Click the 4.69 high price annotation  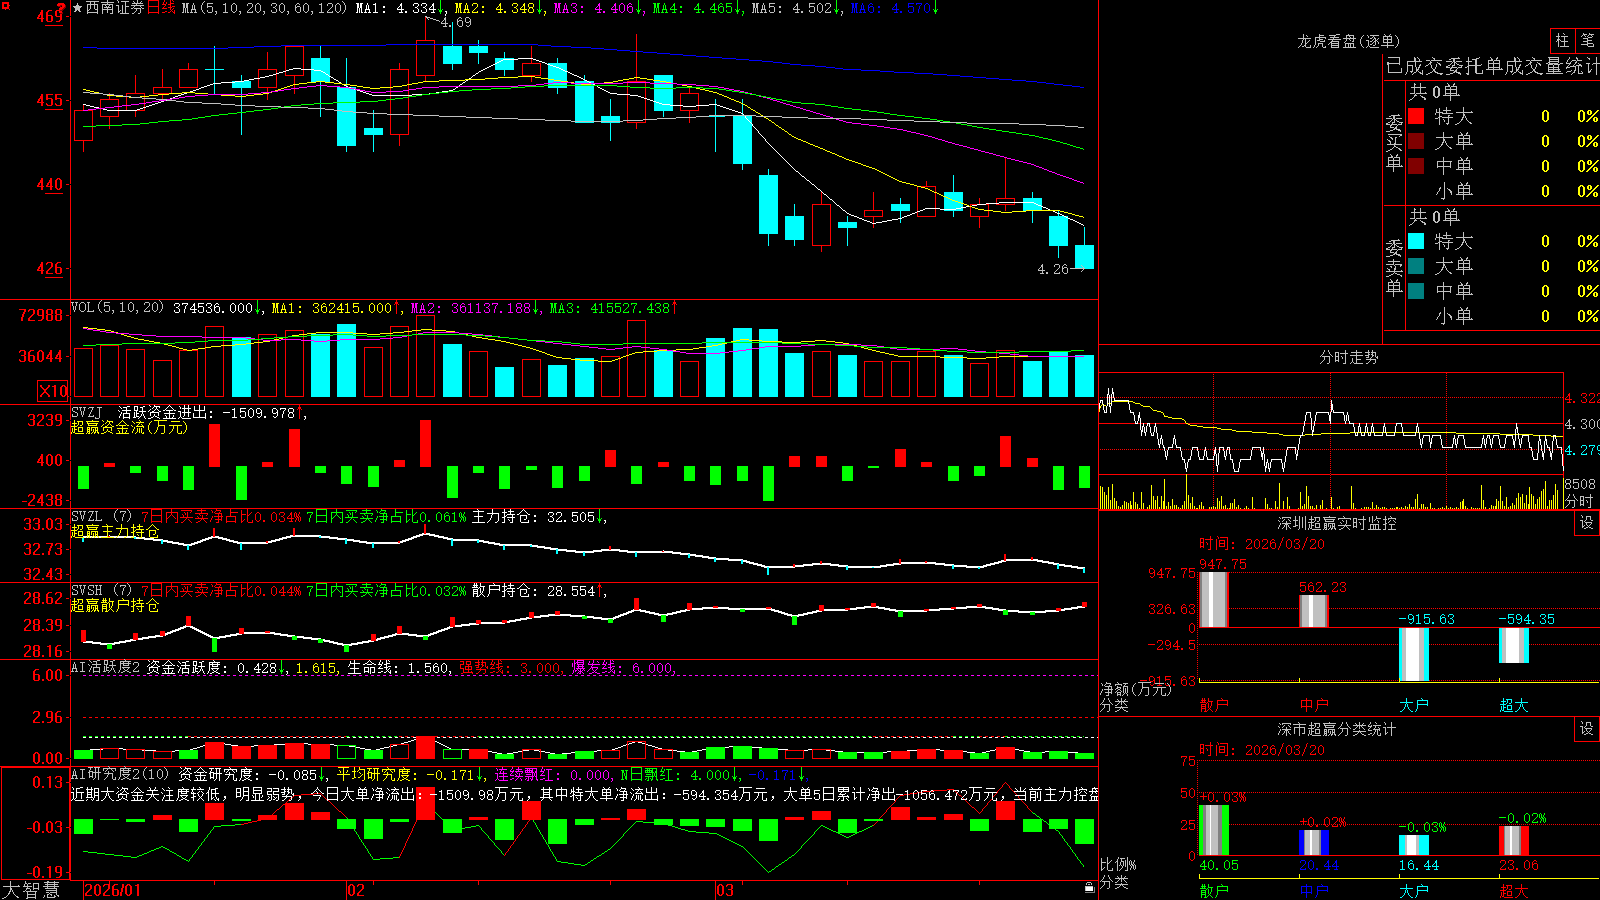456,22
